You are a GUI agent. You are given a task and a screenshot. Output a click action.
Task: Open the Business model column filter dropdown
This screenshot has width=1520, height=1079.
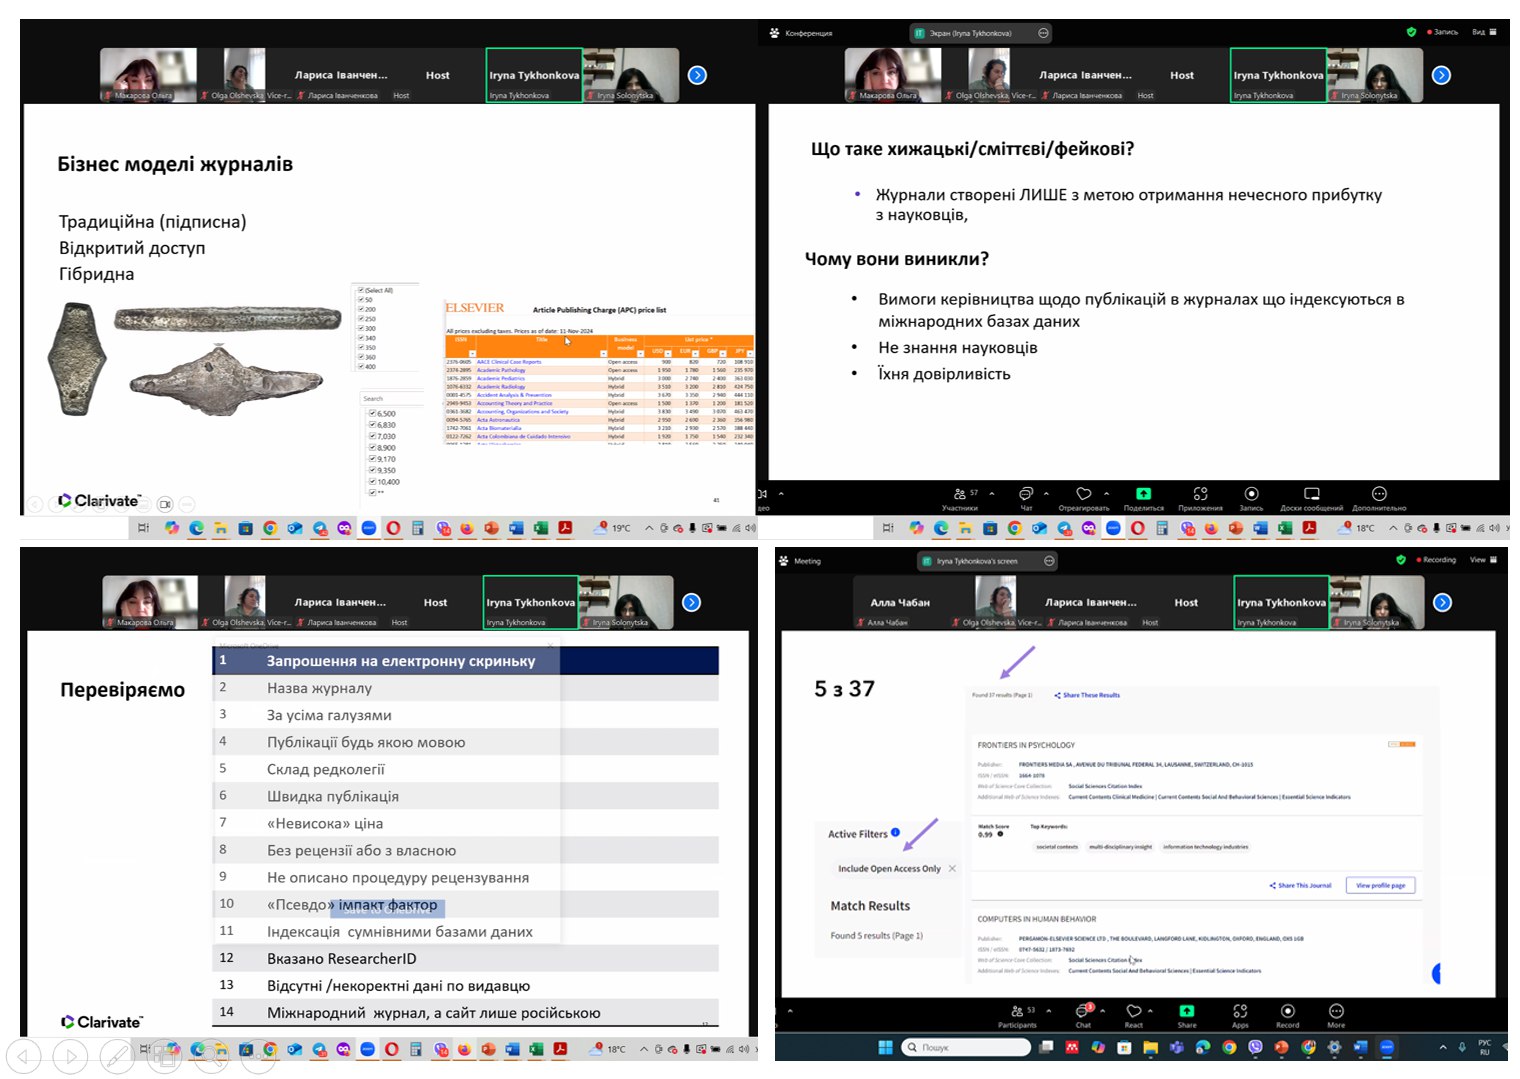pyautogui.click(x=642, y=353)
